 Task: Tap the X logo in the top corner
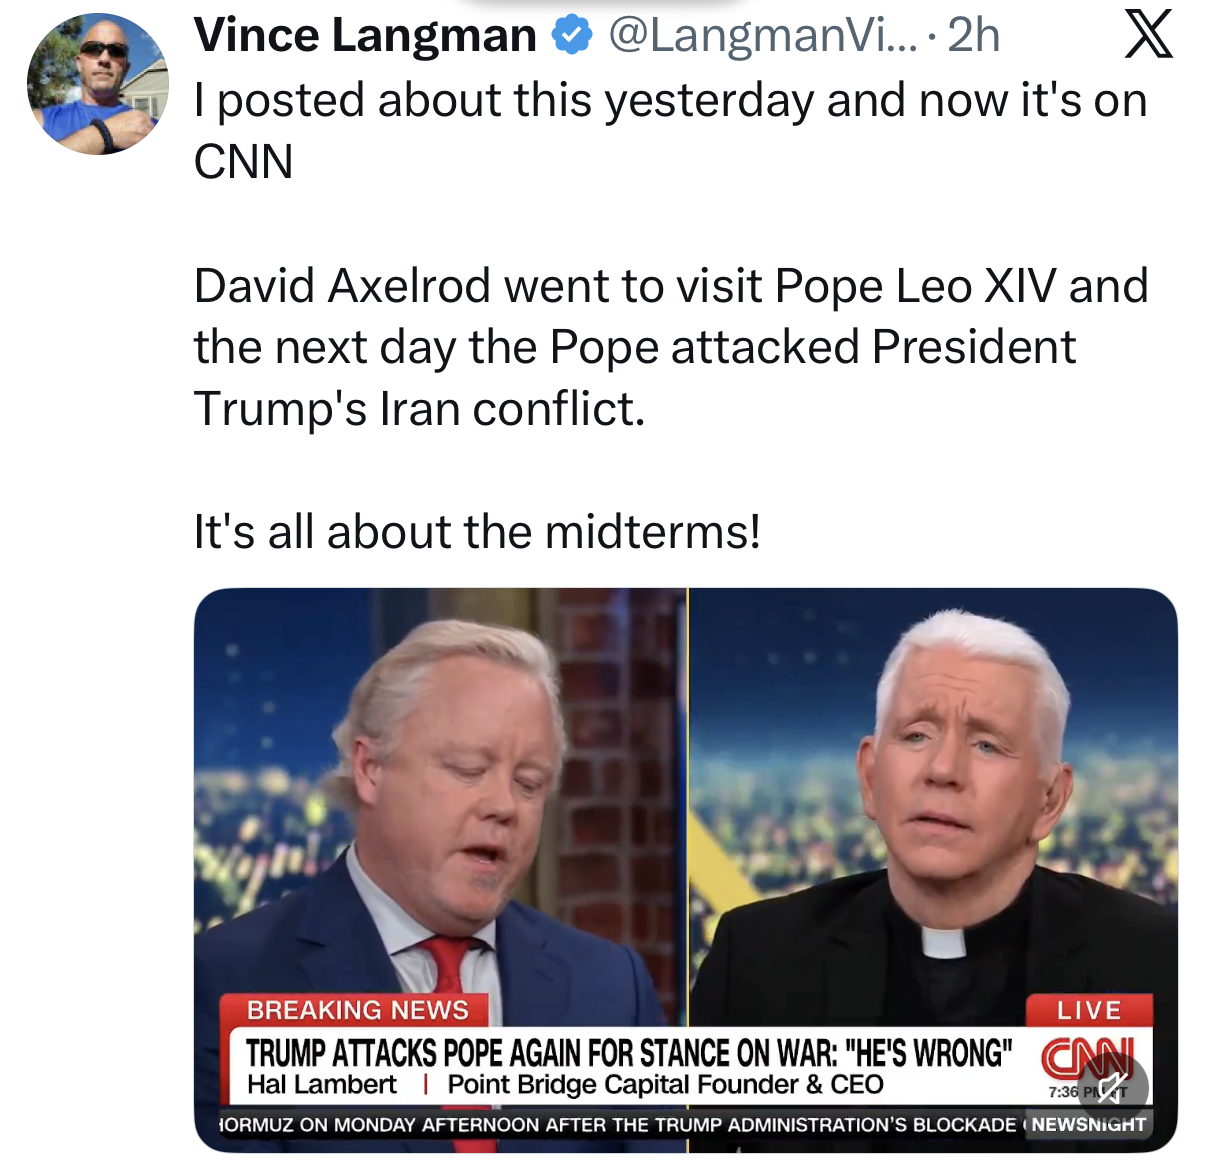point(1149,36)
